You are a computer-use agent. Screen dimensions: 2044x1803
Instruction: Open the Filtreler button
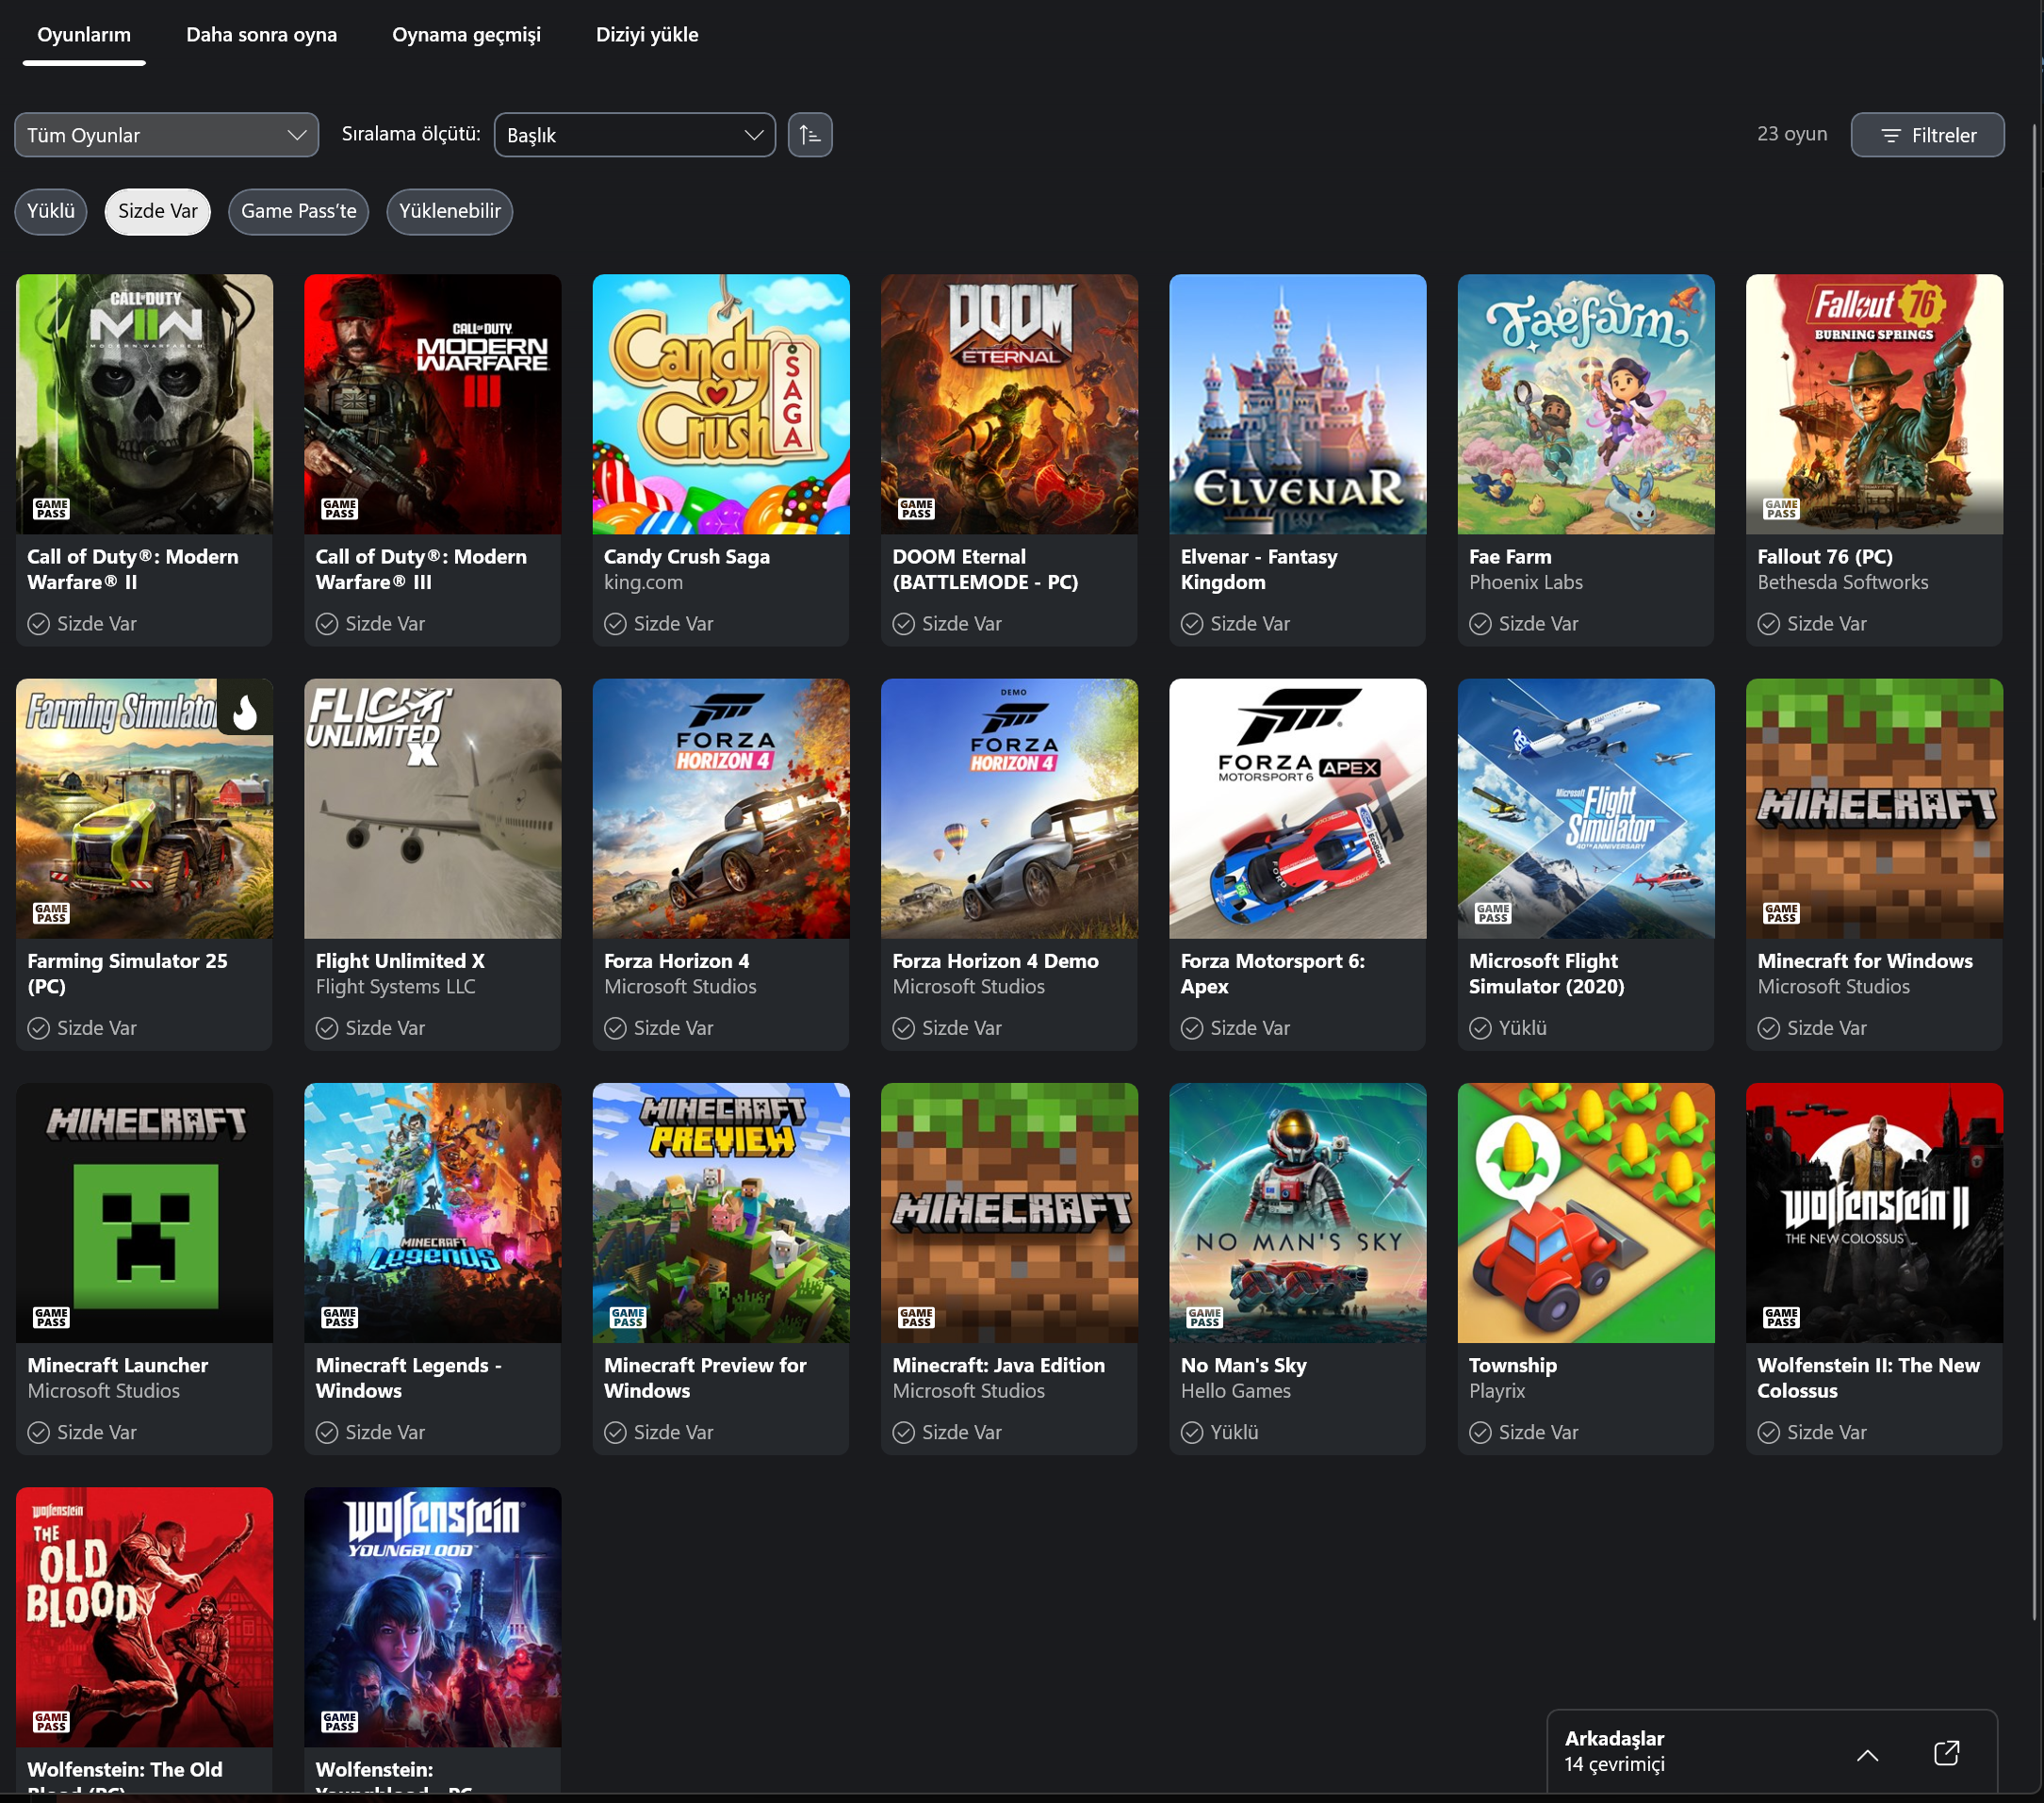coord(1927,135)
